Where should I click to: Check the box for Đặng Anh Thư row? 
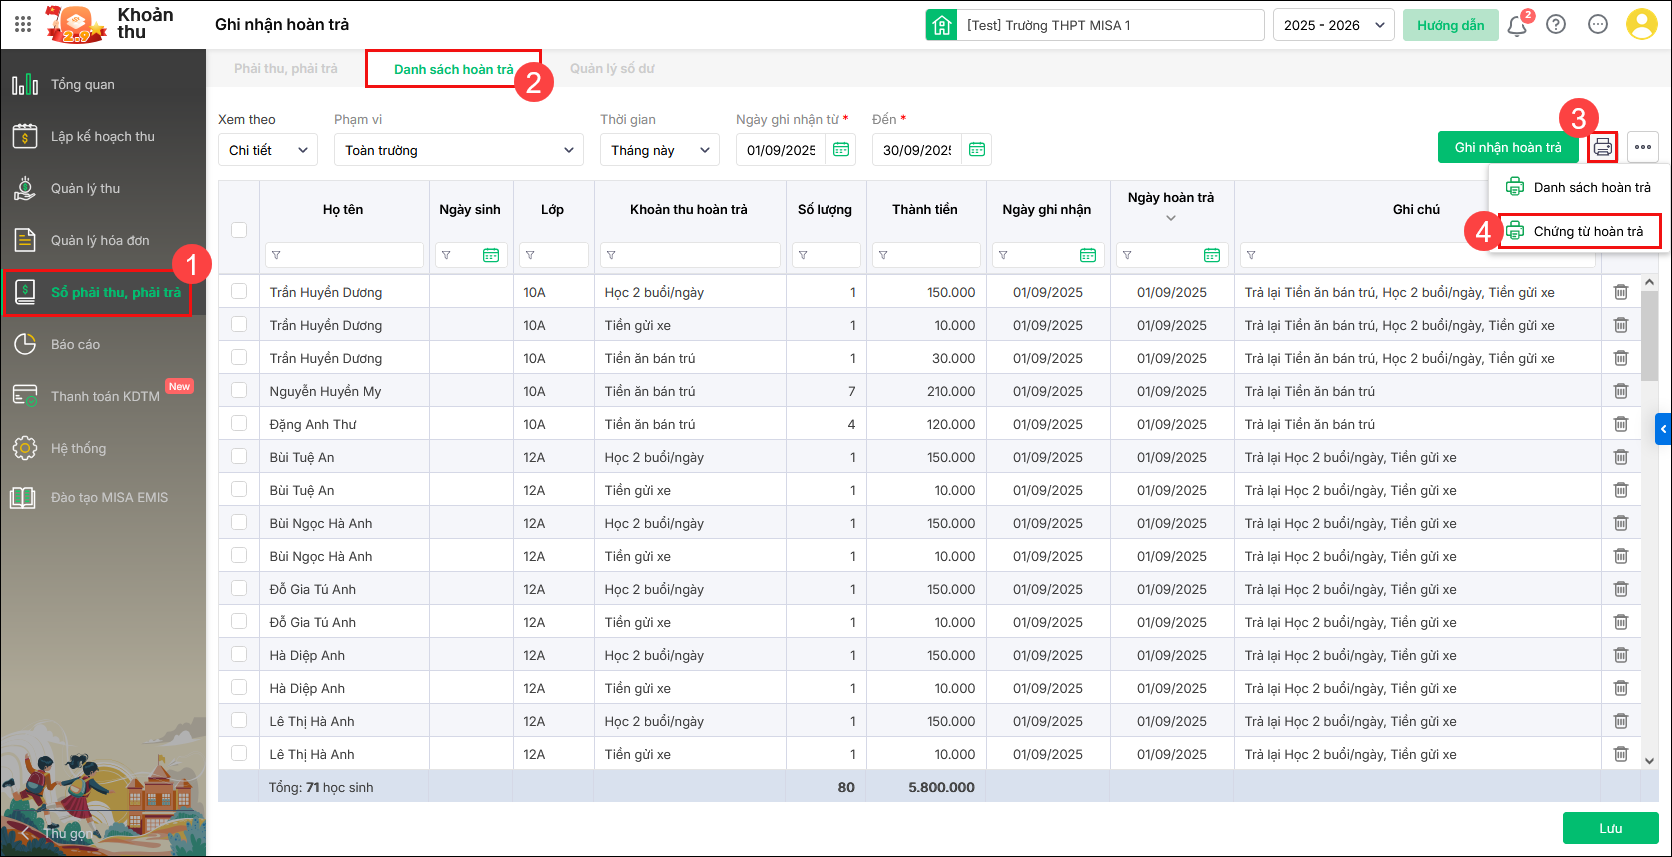click(x=239, y=424)
